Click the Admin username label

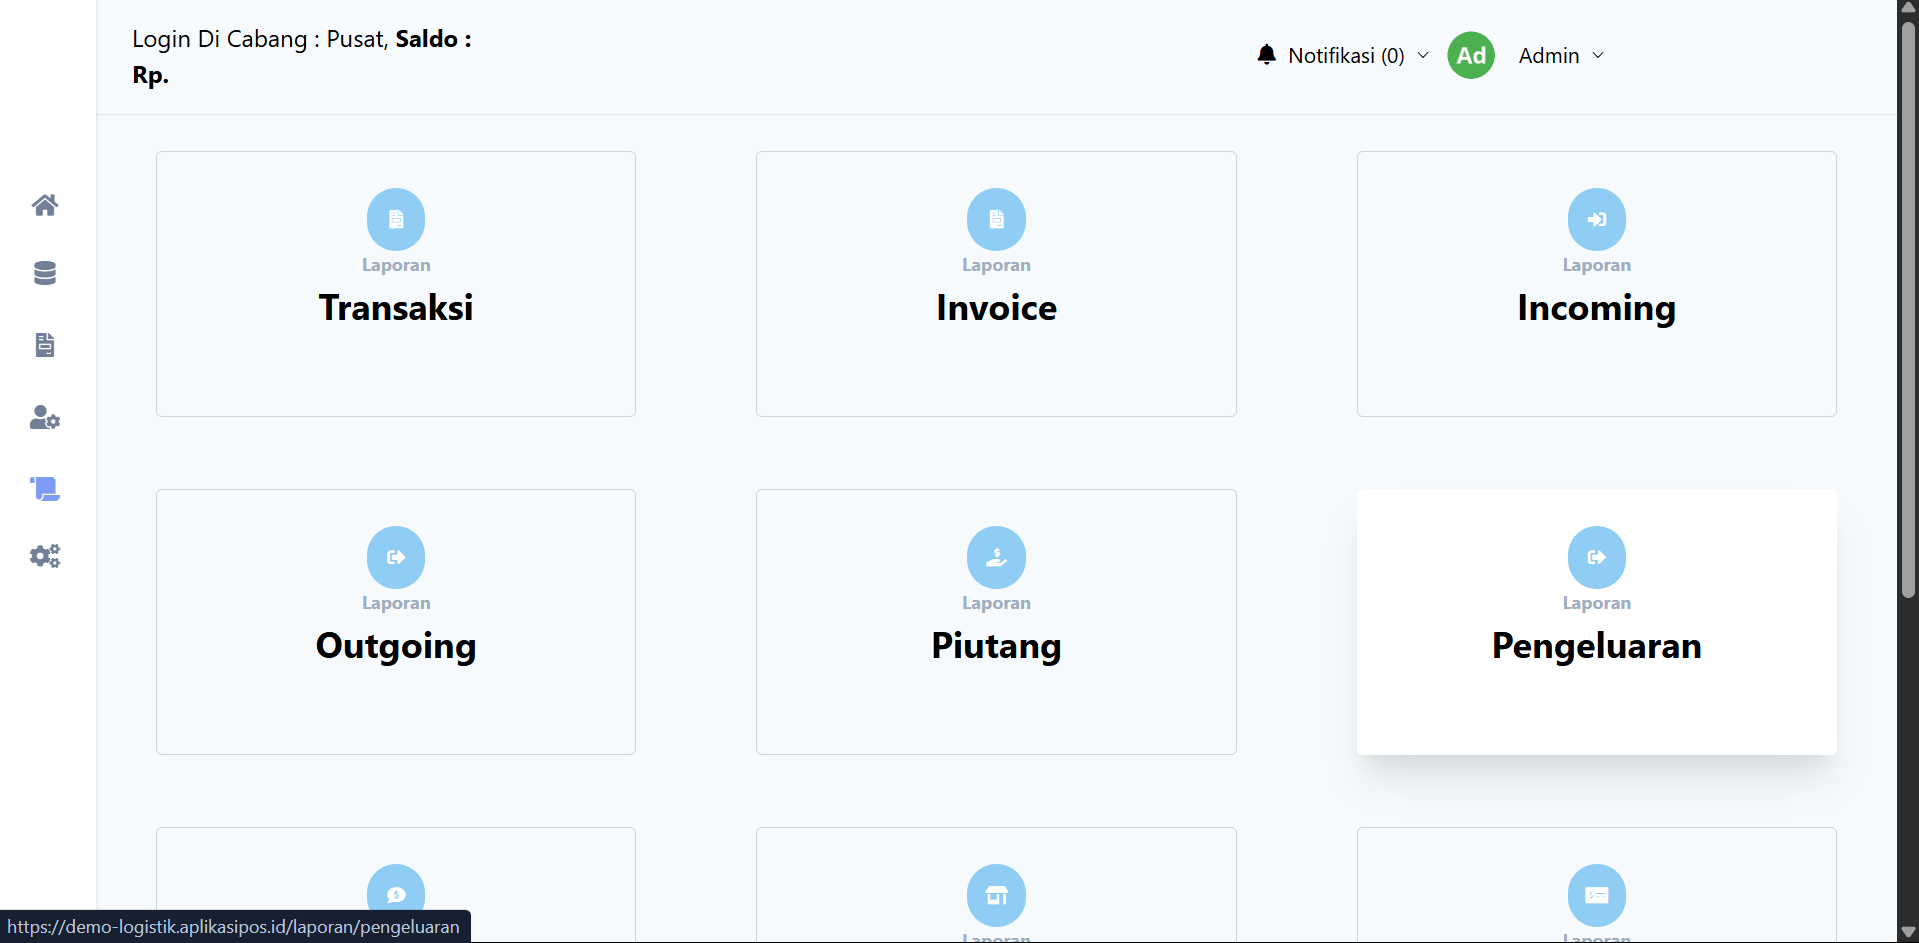click(1549, 56)
